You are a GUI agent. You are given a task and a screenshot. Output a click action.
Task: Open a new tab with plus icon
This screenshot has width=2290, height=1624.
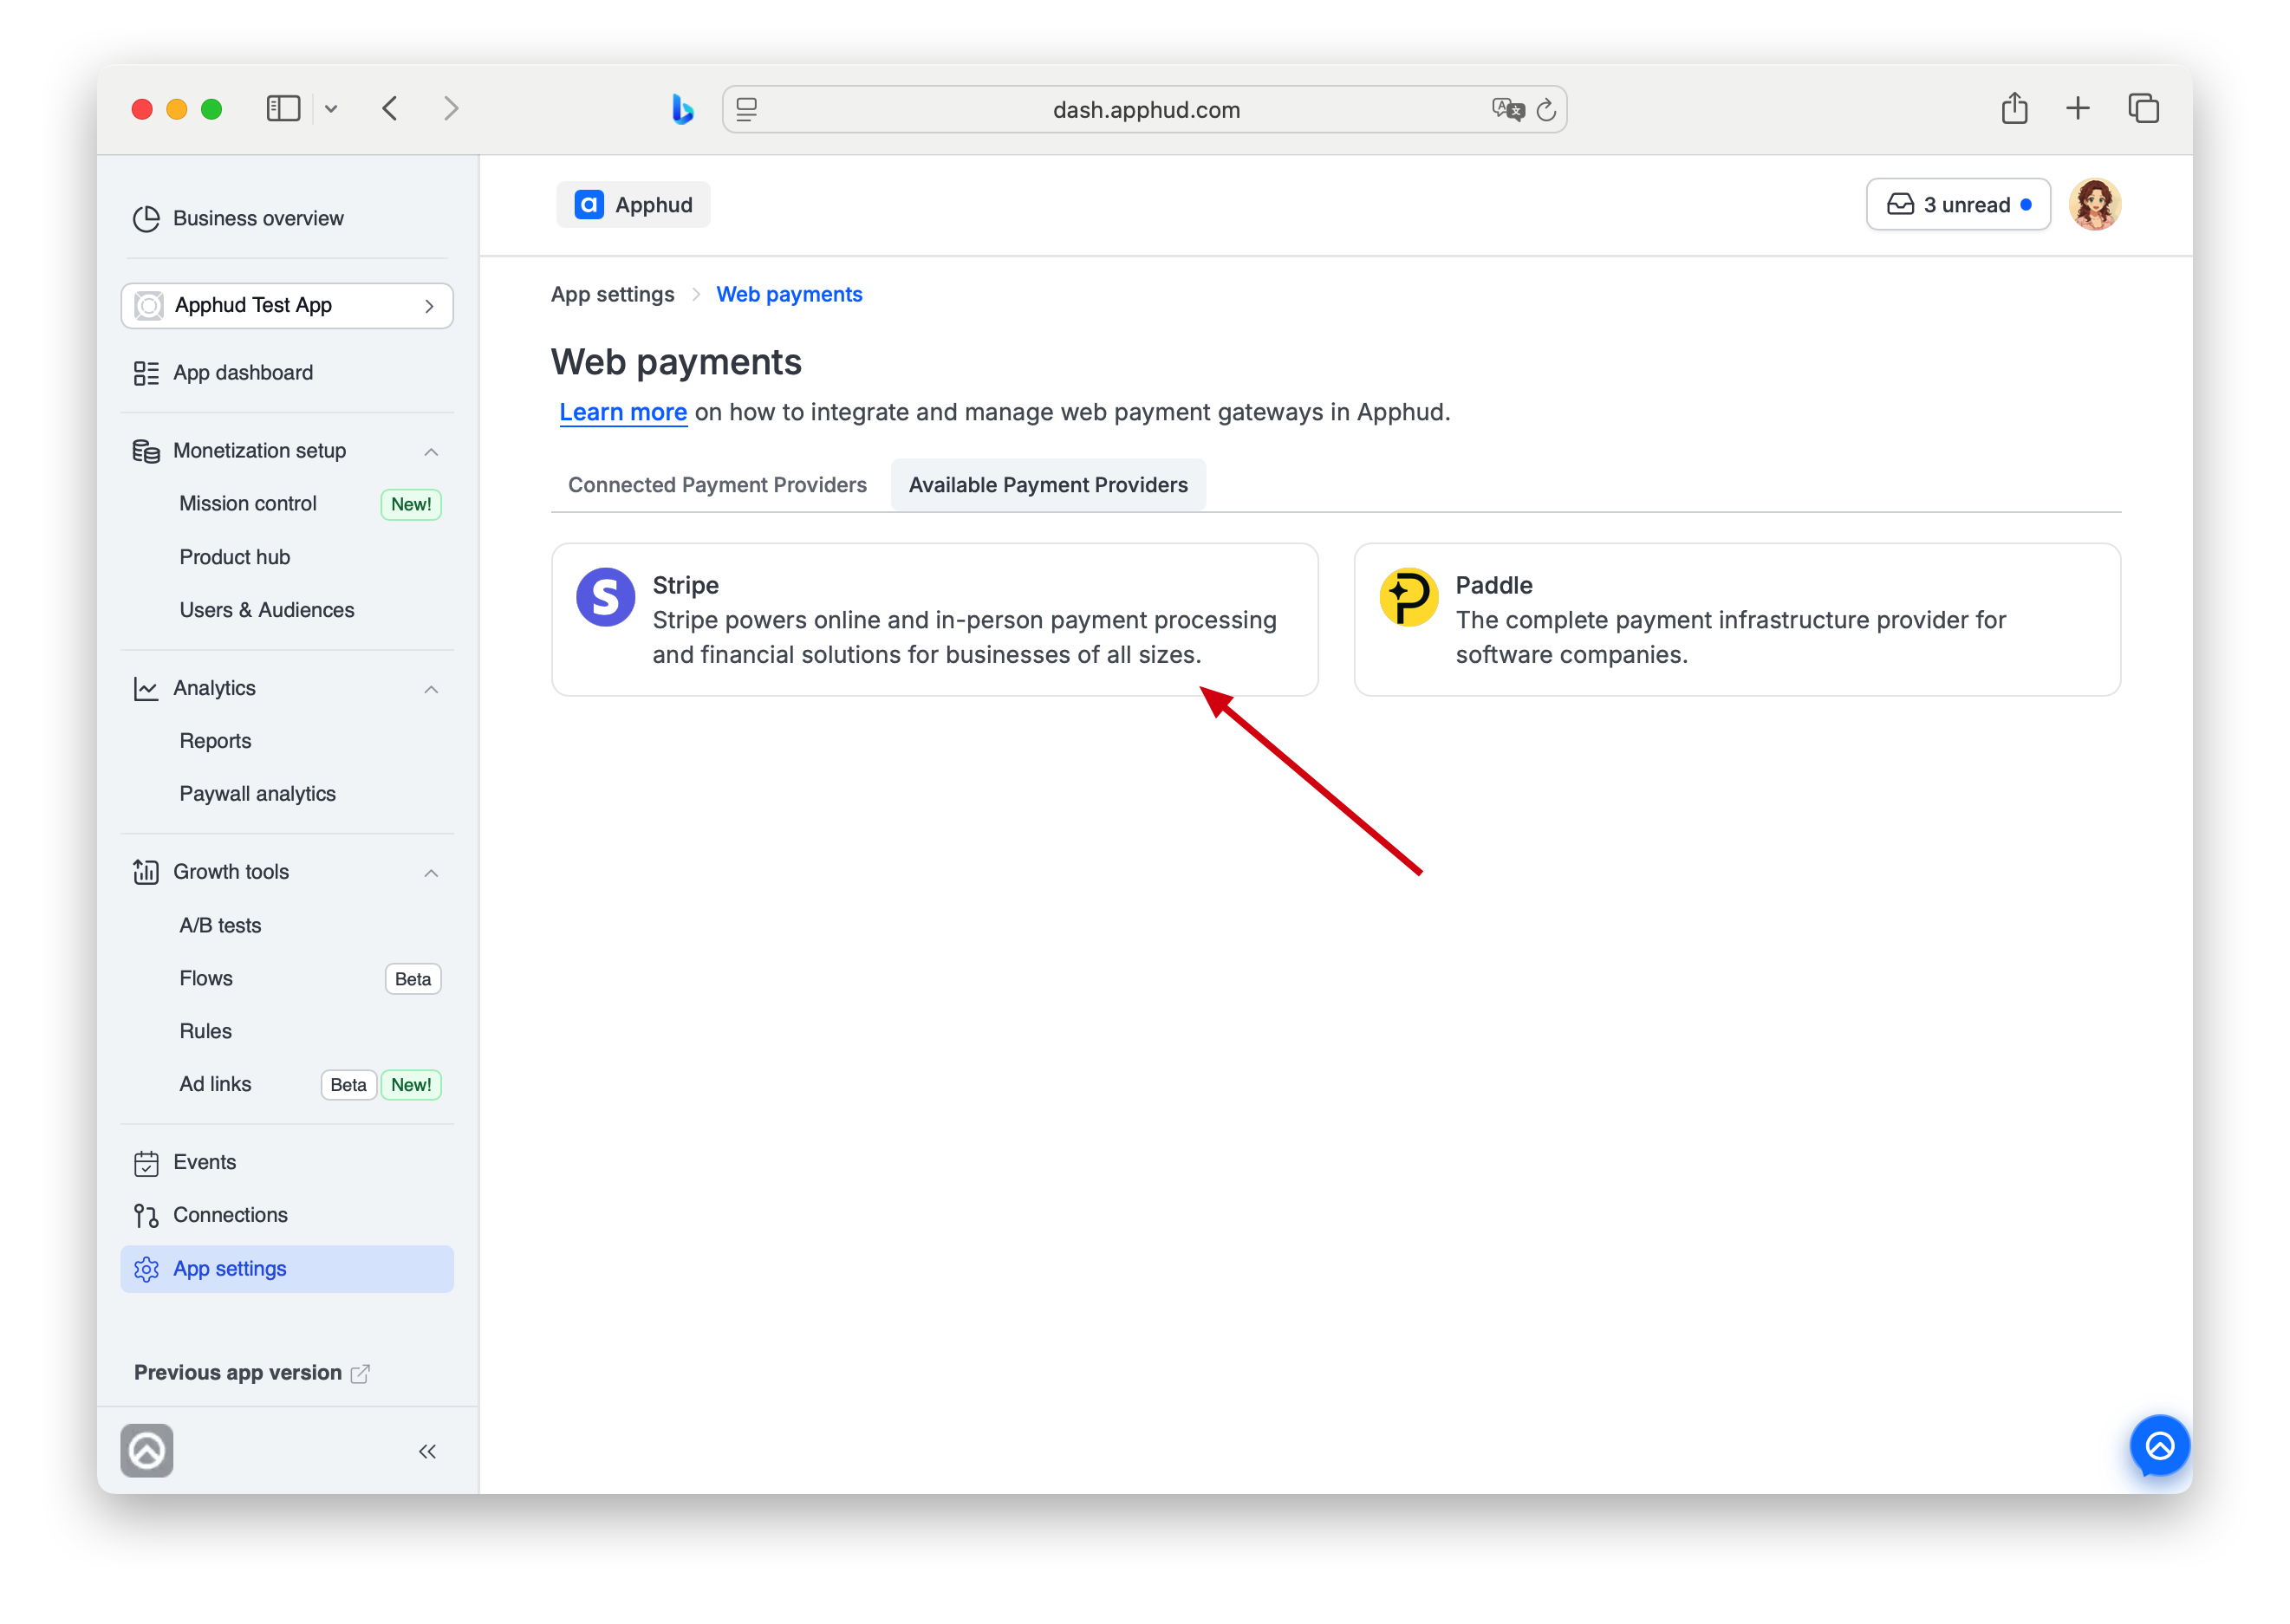pyautogui.click(x=2077, y=108)
